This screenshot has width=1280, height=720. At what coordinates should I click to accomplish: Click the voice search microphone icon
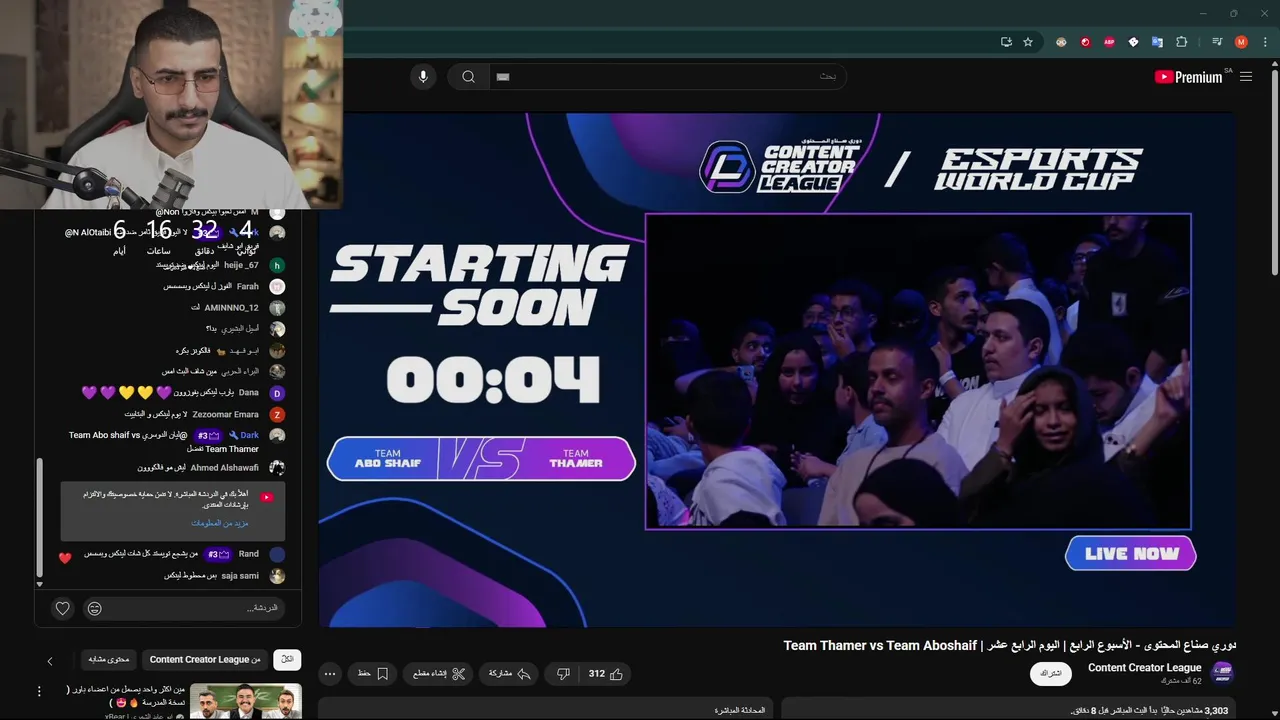coord(423,77)
